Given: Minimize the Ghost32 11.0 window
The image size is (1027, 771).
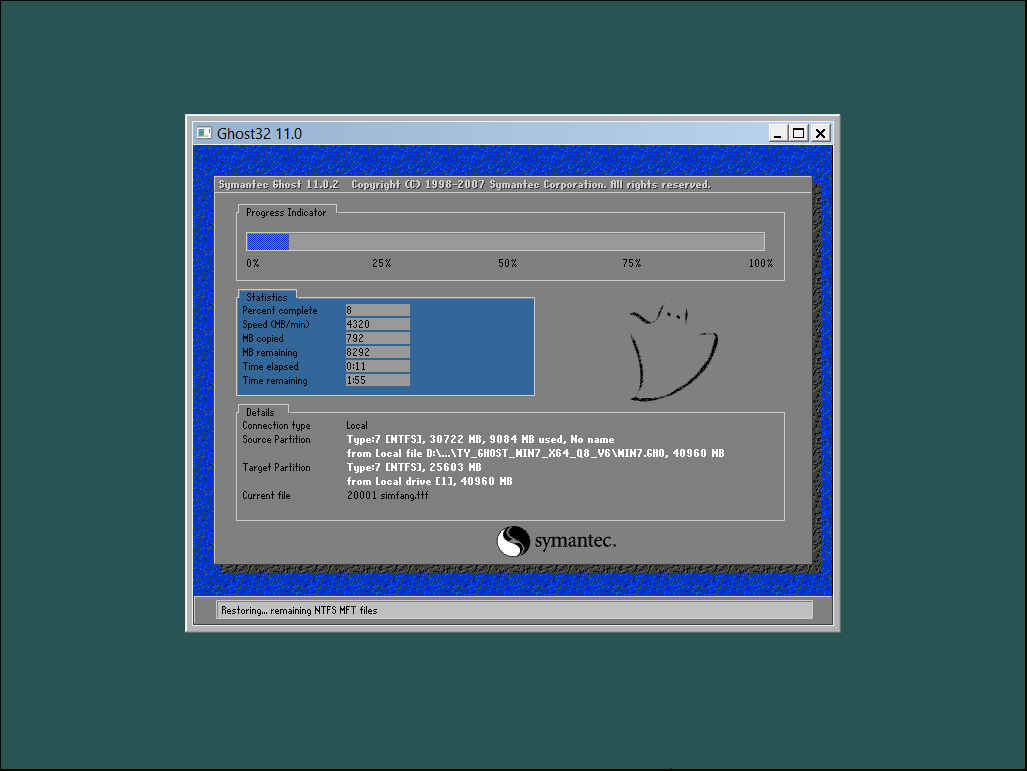Looking at the screenshot, I should click(777, 133).
